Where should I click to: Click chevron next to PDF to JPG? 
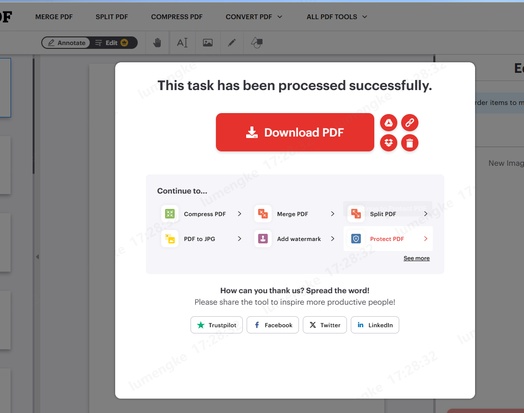coord(239,239)
